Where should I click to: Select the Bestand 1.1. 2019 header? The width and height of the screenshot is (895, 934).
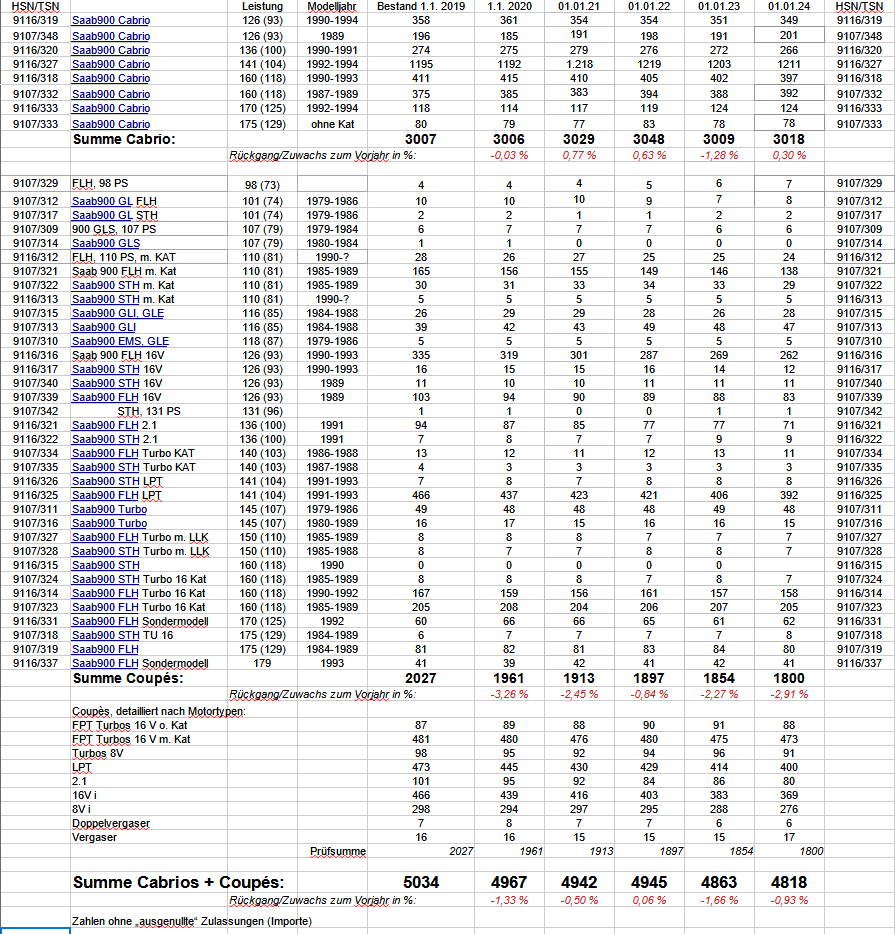[421, 7]
